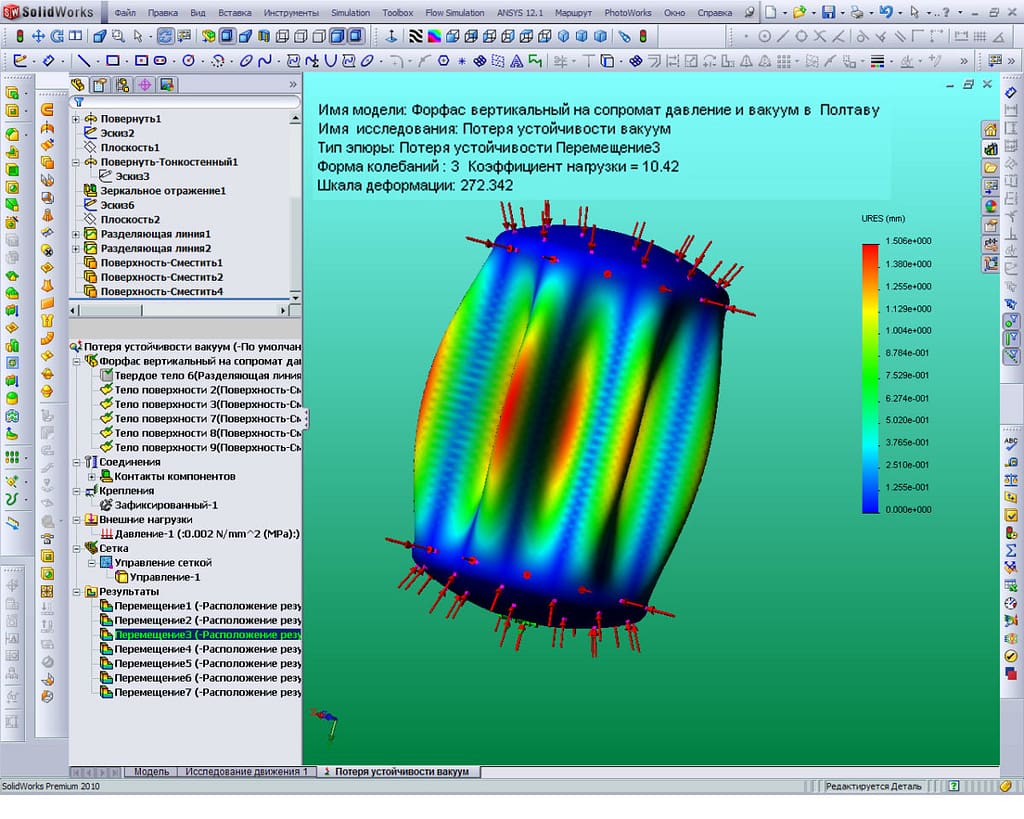Open the PropertyManager tab icon
The height and width of the screenshot is (819, 1024).
[x=100, y=84]
